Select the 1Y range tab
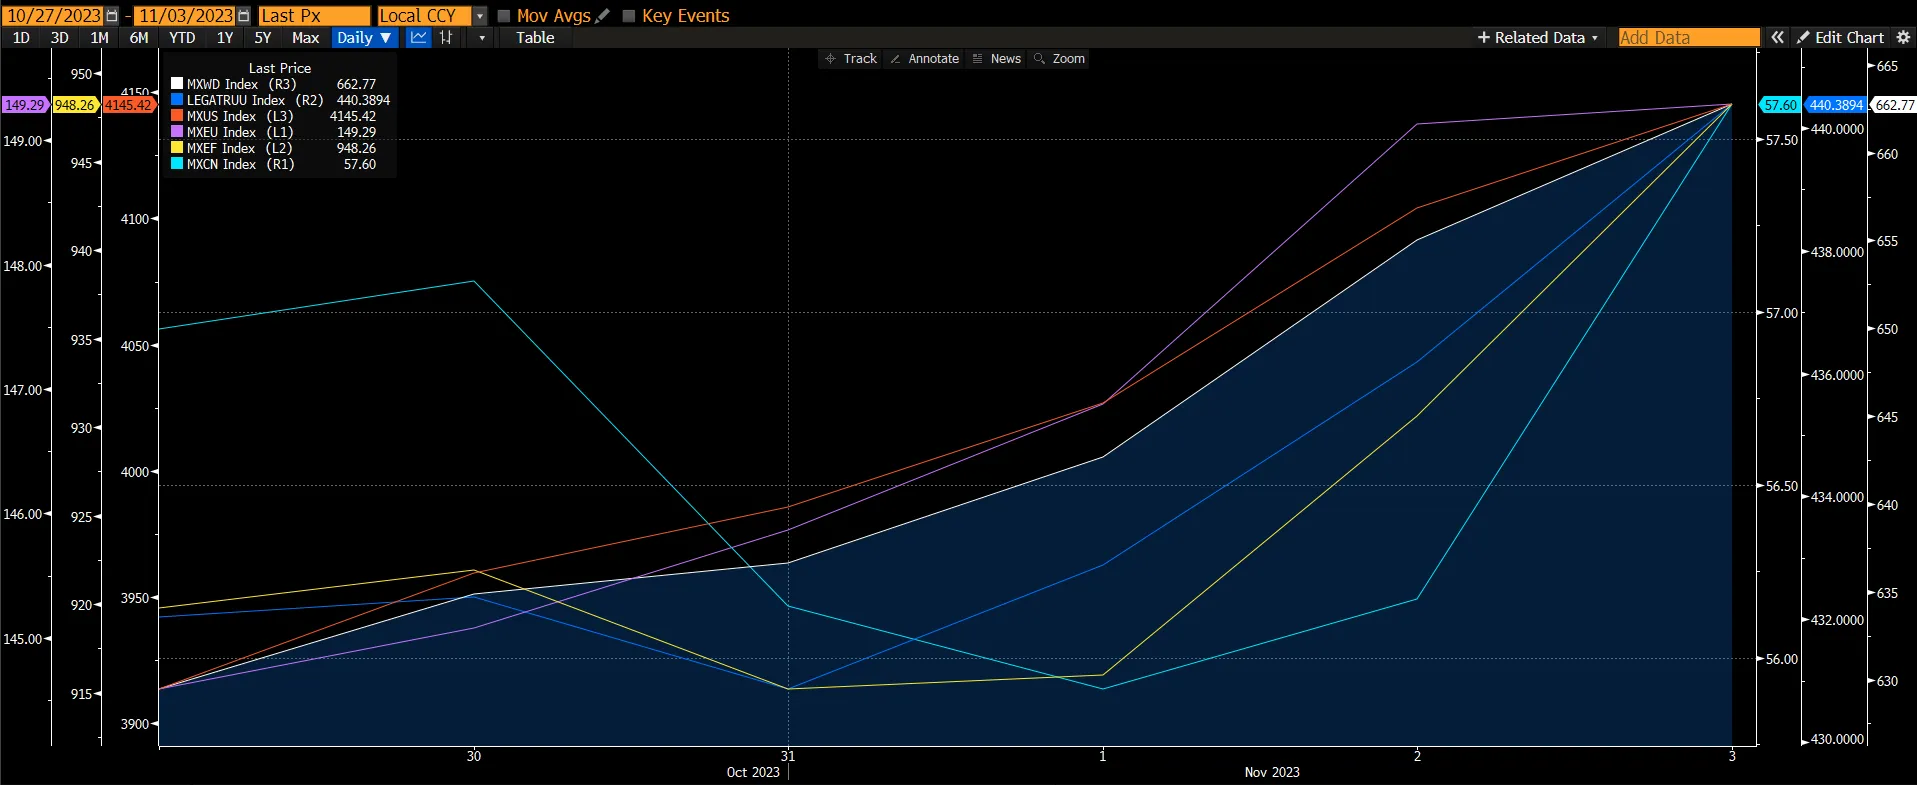 point(225,37)
